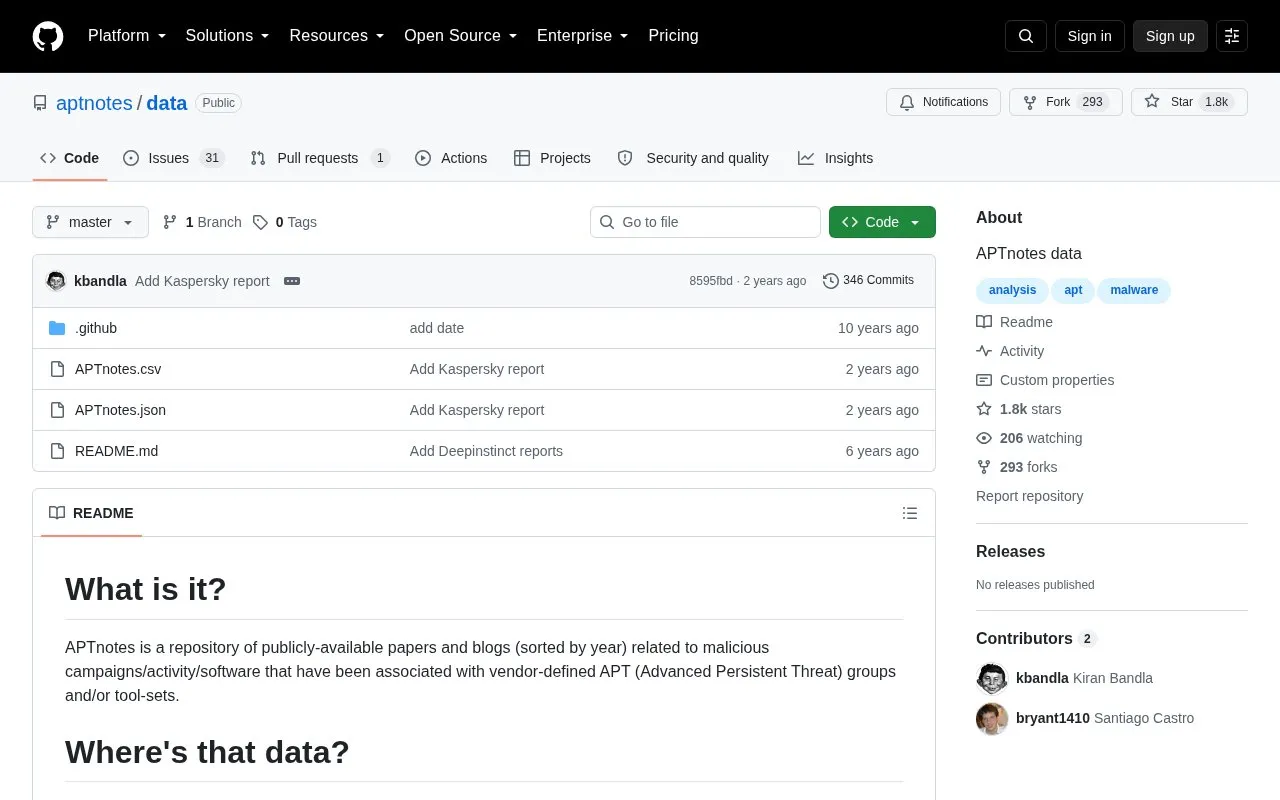Screen dimensions: 1280x800
Task: Open the 346 Commits history link
Action: [868, 281]
